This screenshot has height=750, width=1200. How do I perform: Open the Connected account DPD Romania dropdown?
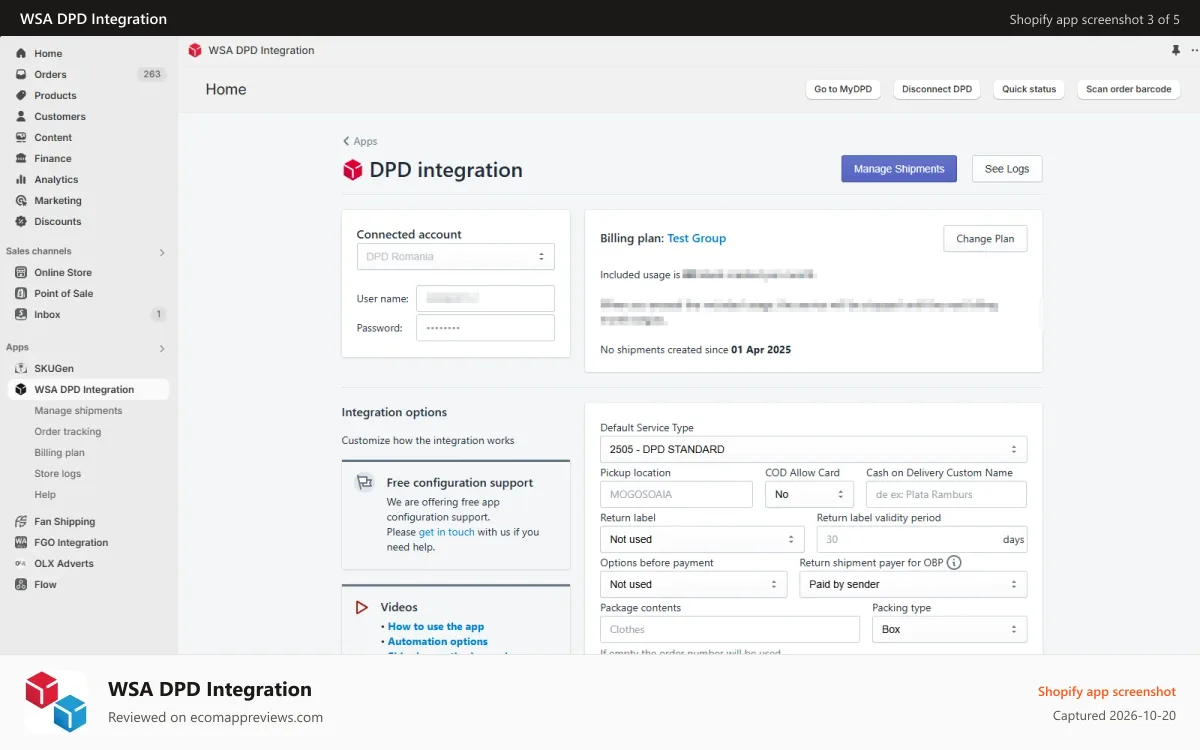click(456, 256)
